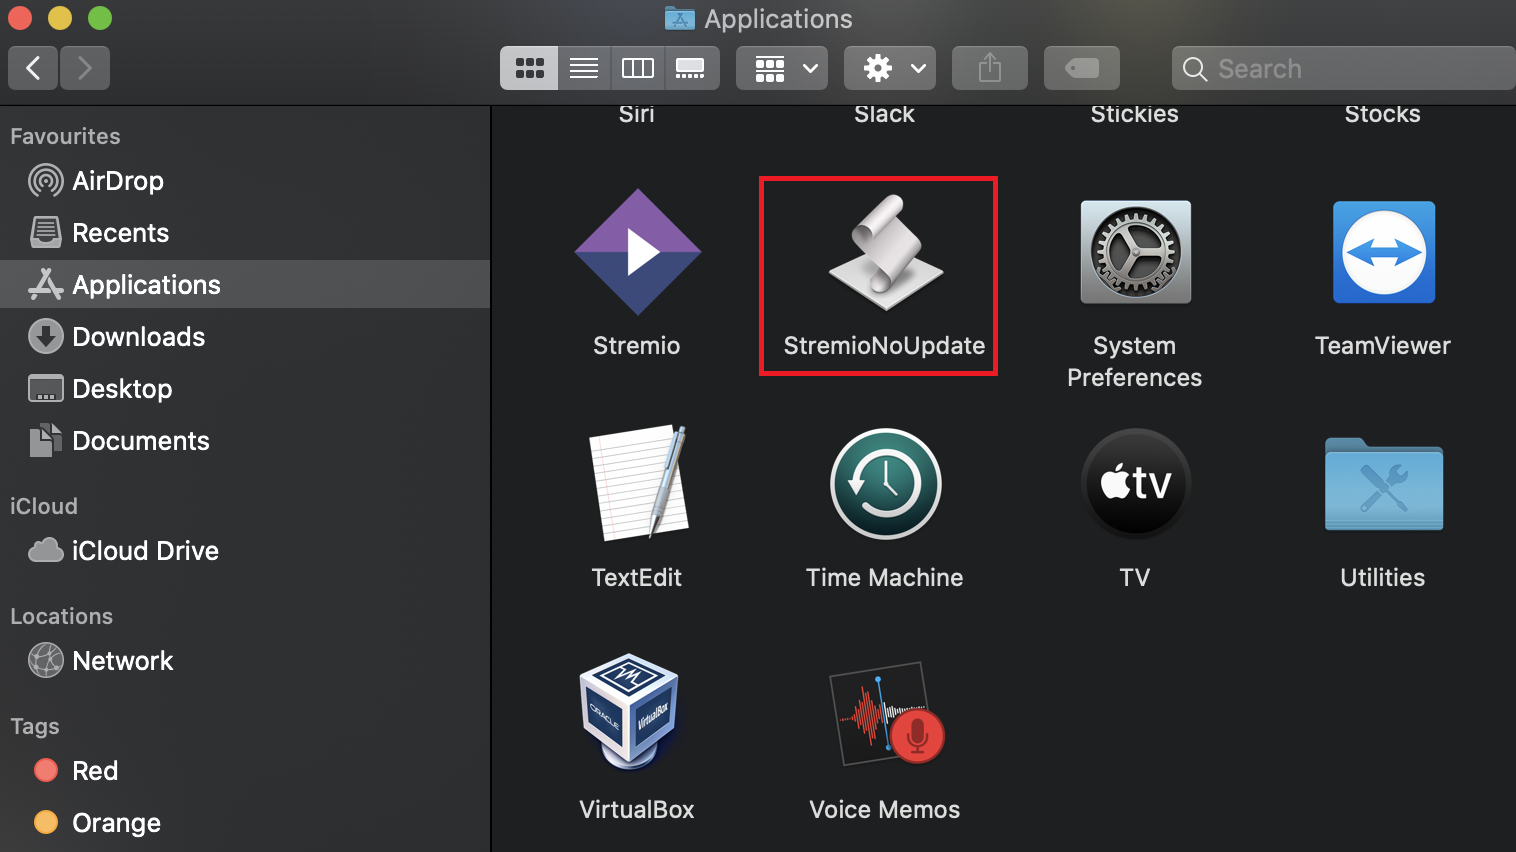
Task: Open Documents in the sidebar
Action: coord(245,441)
